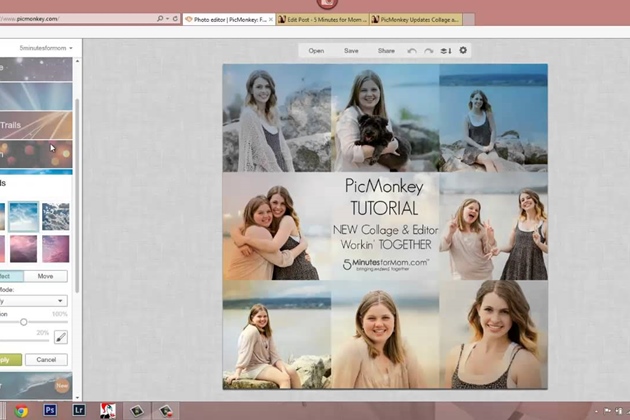
Task: Open Photoshop from the taskbar
Action: (x=50, y=410)
